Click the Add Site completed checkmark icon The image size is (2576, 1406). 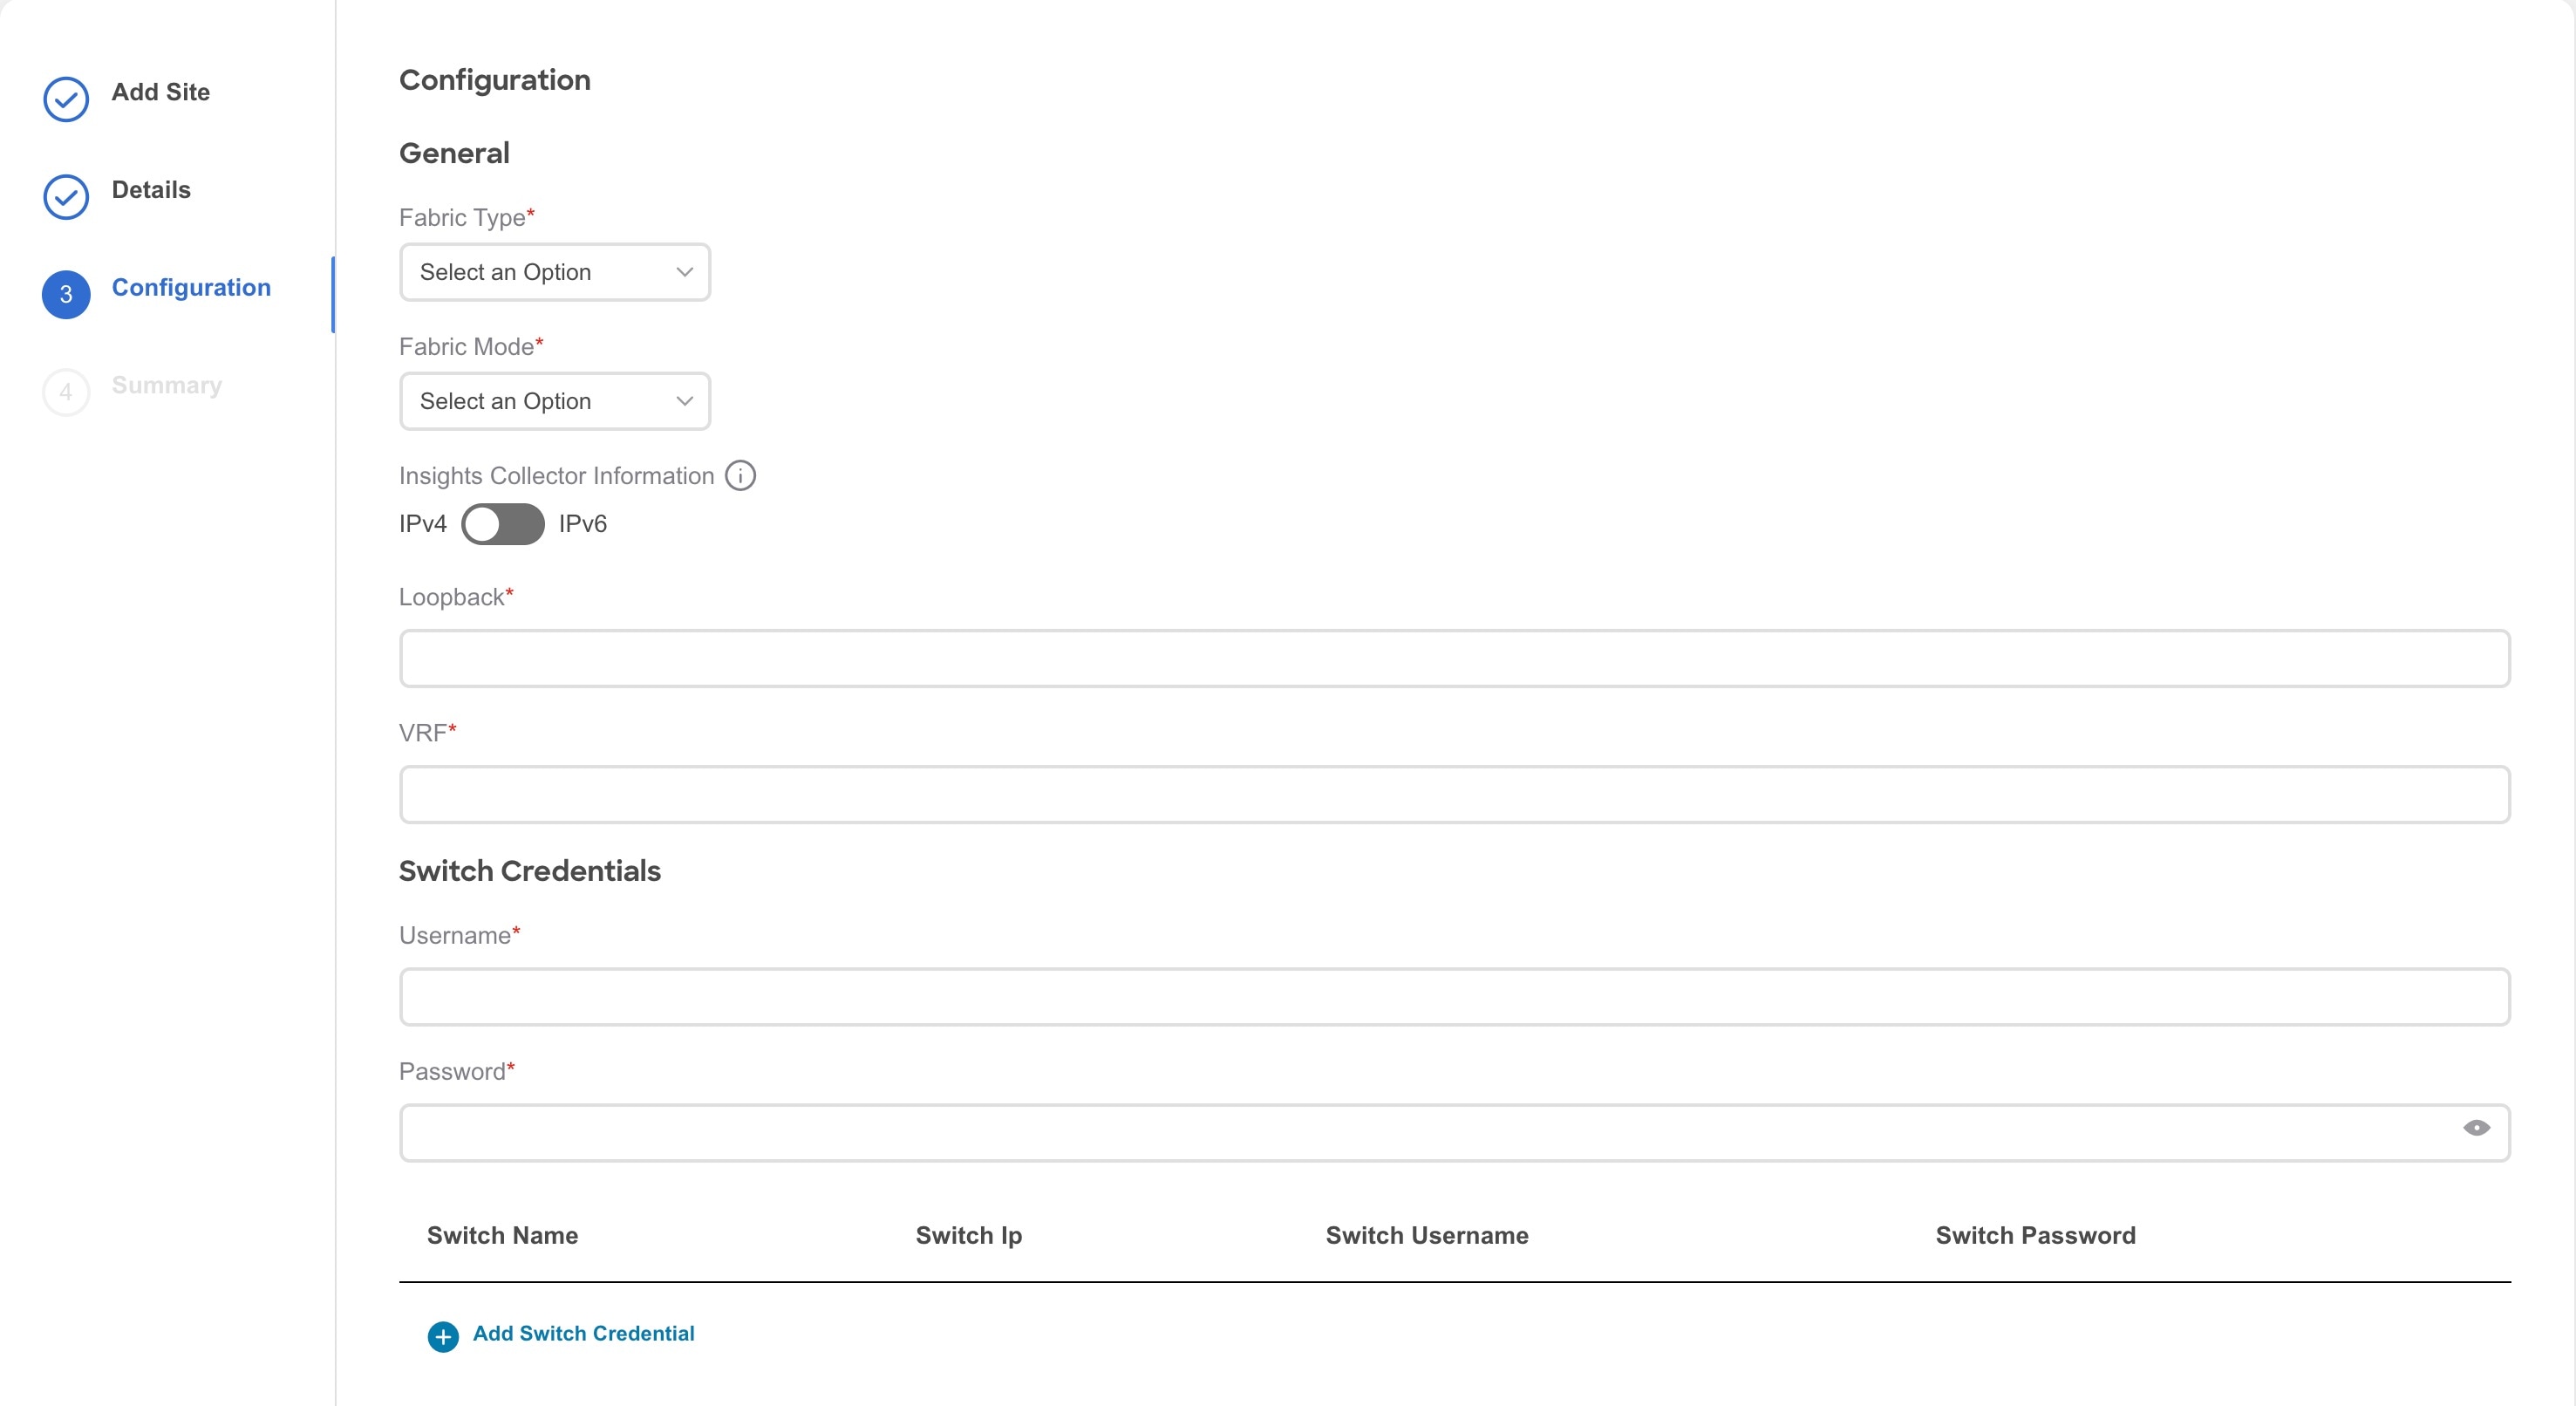[66, 99]
